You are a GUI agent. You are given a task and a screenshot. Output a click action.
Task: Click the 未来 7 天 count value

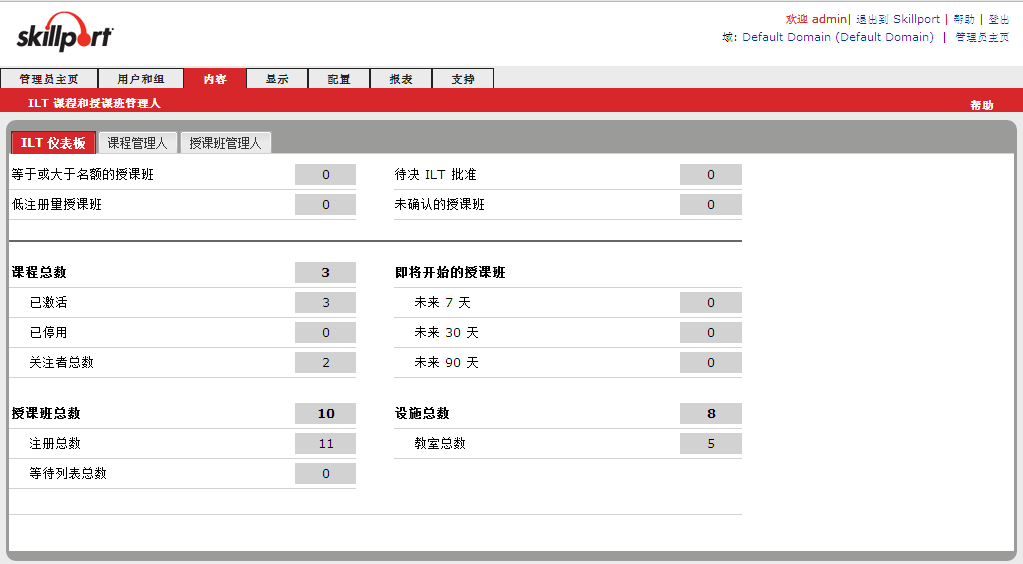710,302
